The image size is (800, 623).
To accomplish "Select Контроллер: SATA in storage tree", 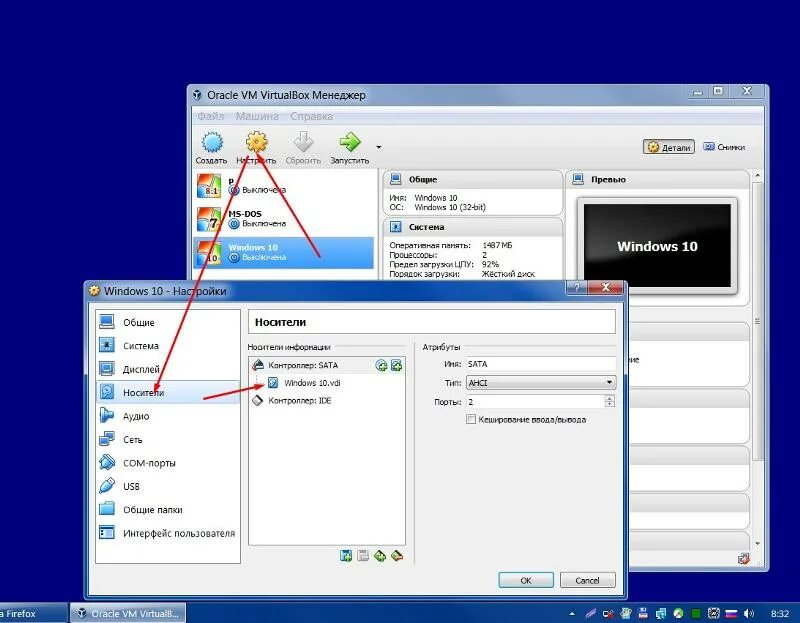I will tap(303, 365).
